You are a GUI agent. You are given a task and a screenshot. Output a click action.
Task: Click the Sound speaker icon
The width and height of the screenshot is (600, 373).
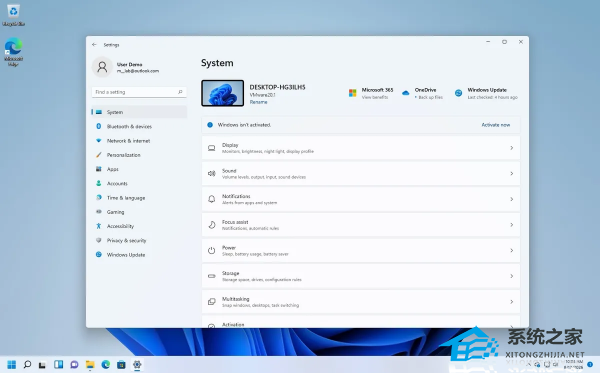(212, 174)
